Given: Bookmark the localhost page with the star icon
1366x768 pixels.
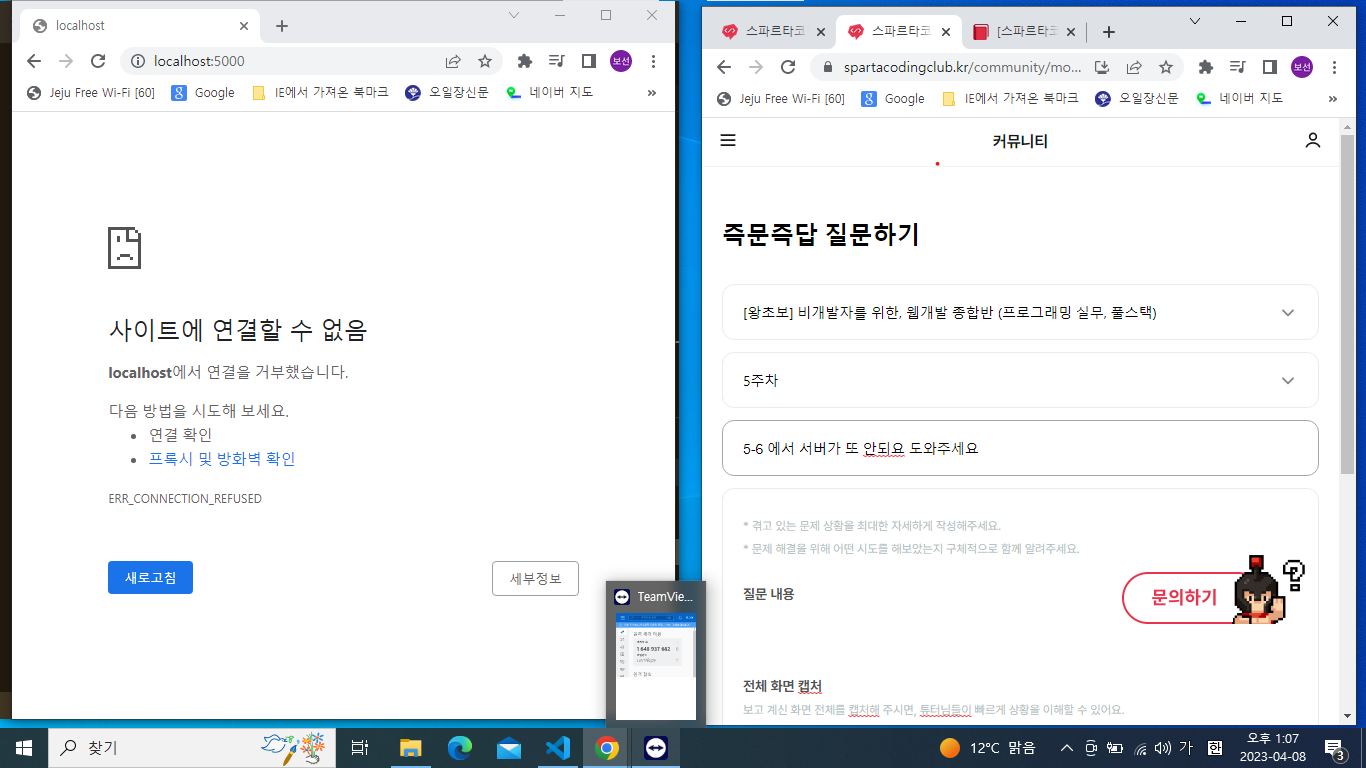Looking at the screenshot, I should coord(485,61).
